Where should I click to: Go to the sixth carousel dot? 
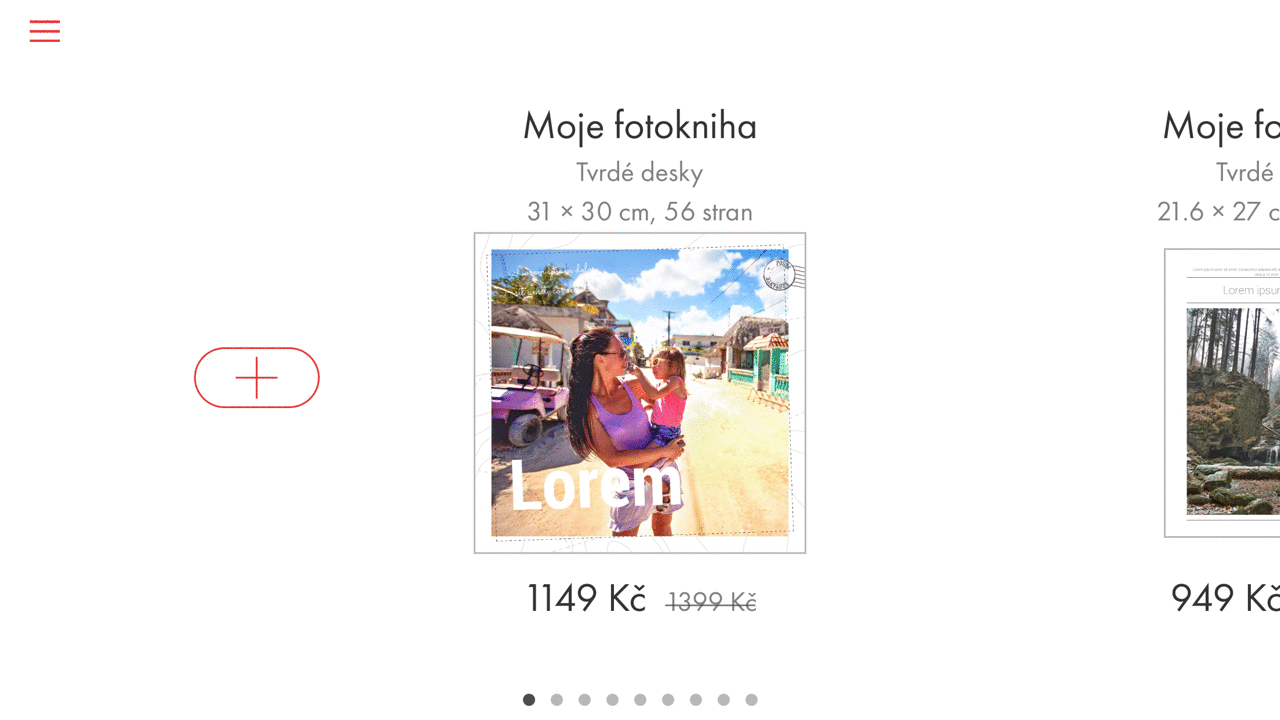click(668, 700)
